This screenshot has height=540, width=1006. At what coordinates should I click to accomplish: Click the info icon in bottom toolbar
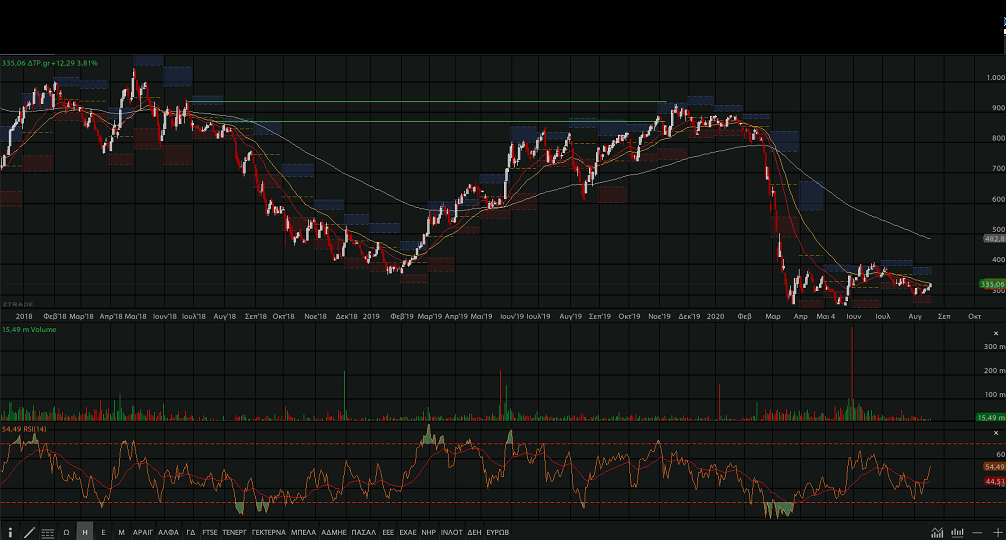coord(11,532)
